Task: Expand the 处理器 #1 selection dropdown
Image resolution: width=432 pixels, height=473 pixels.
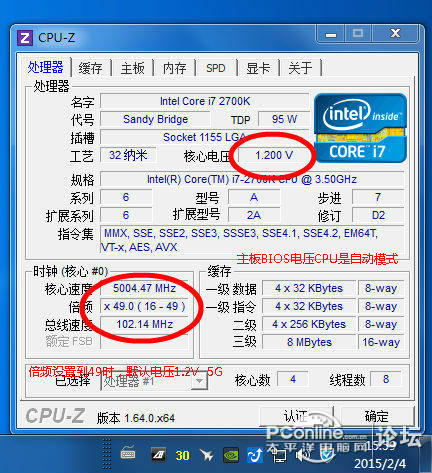Action: point(199,381)
